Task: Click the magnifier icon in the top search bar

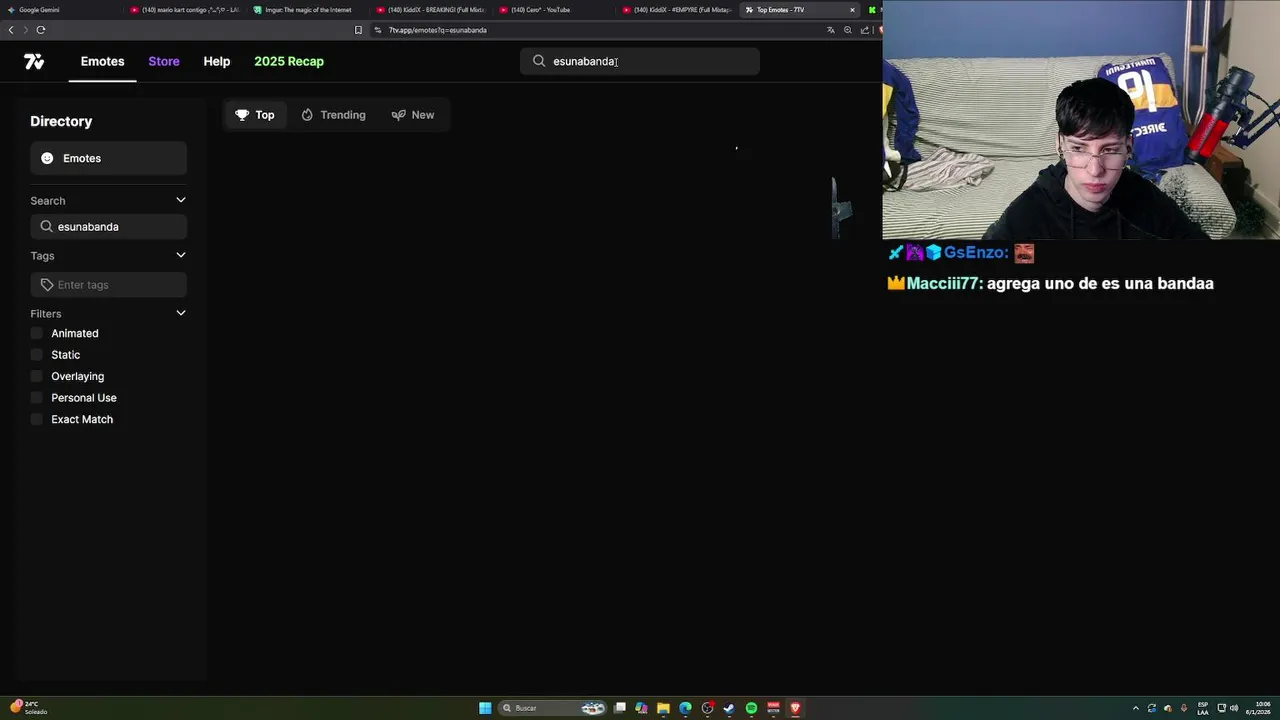Action: 539,61
